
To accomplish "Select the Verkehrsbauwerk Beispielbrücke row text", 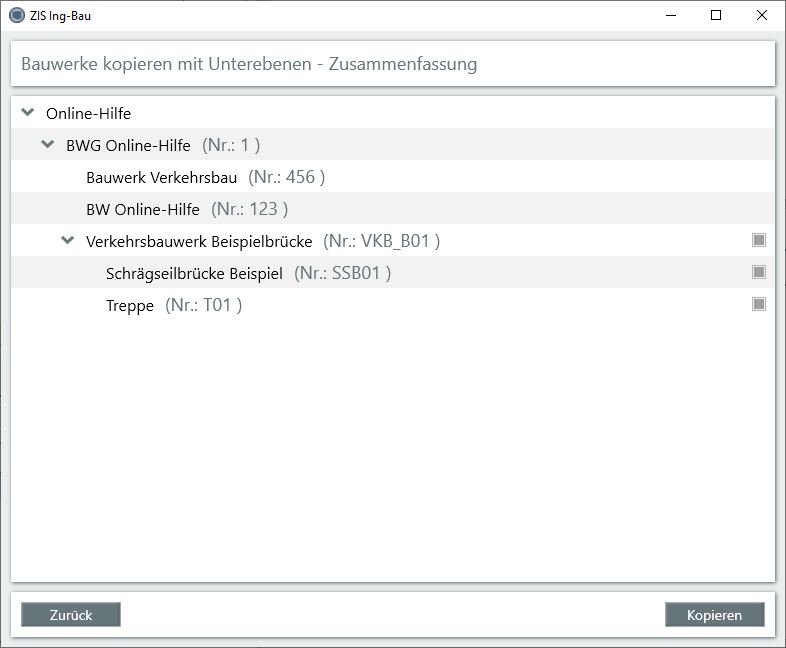I will click(x=199, y=242).
